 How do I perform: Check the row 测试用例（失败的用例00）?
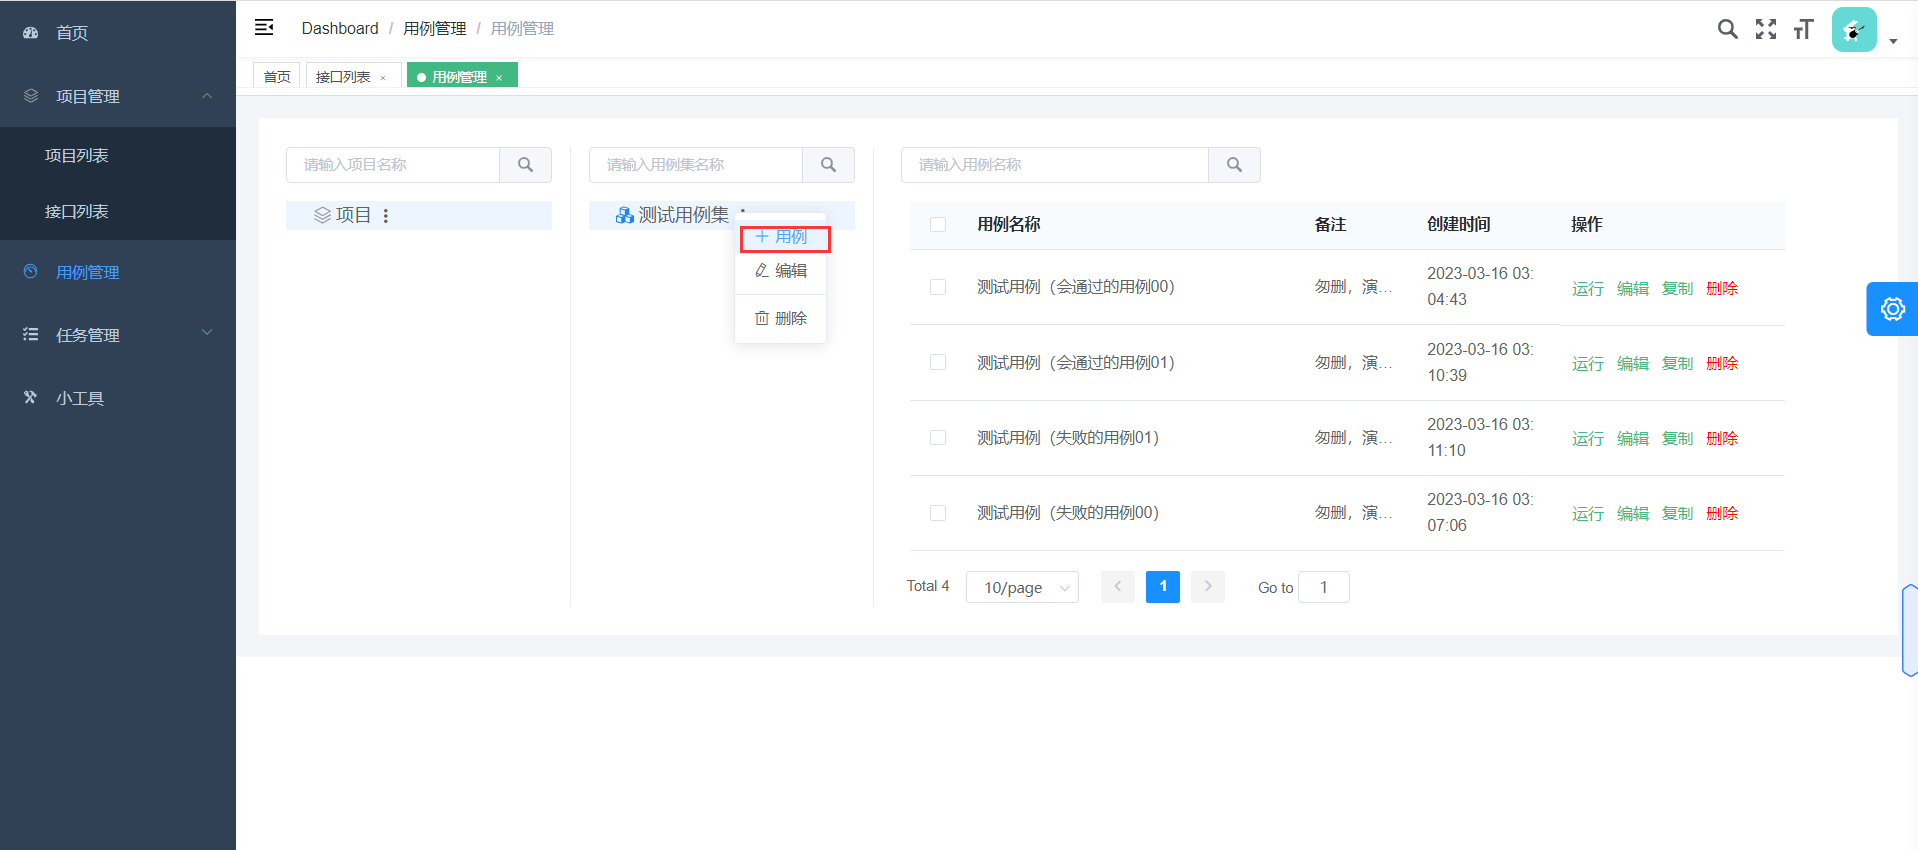[938, 512]
